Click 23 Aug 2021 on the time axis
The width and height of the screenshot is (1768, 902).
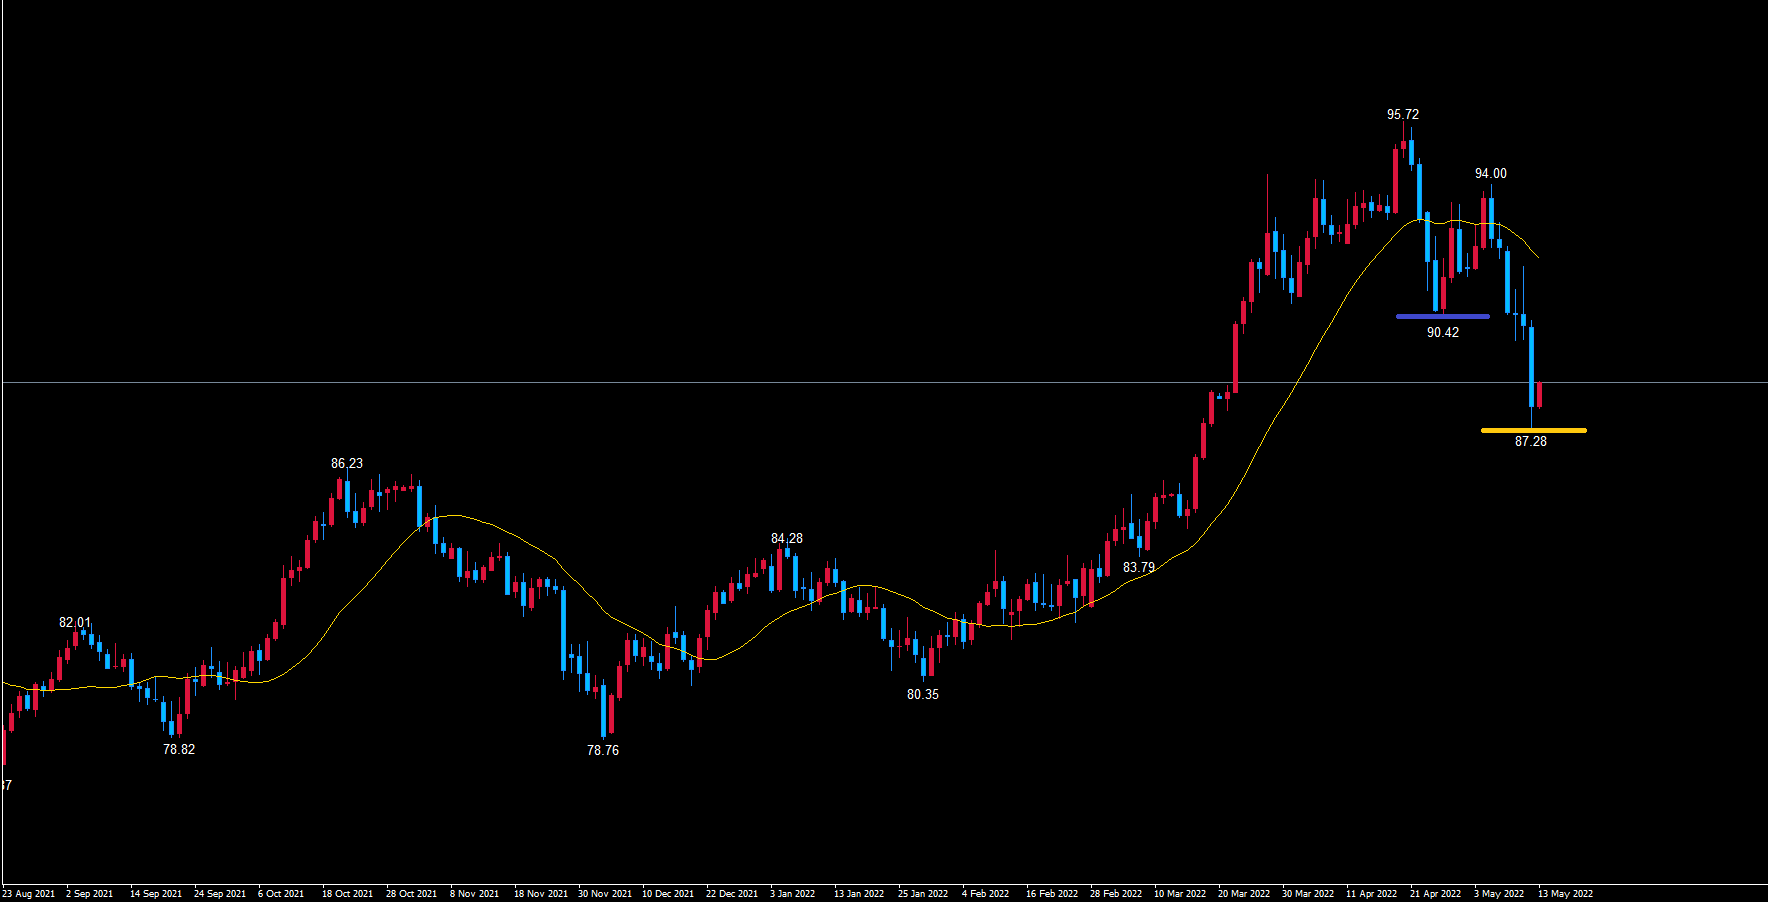pyautogui.click(x=29, y=893)
